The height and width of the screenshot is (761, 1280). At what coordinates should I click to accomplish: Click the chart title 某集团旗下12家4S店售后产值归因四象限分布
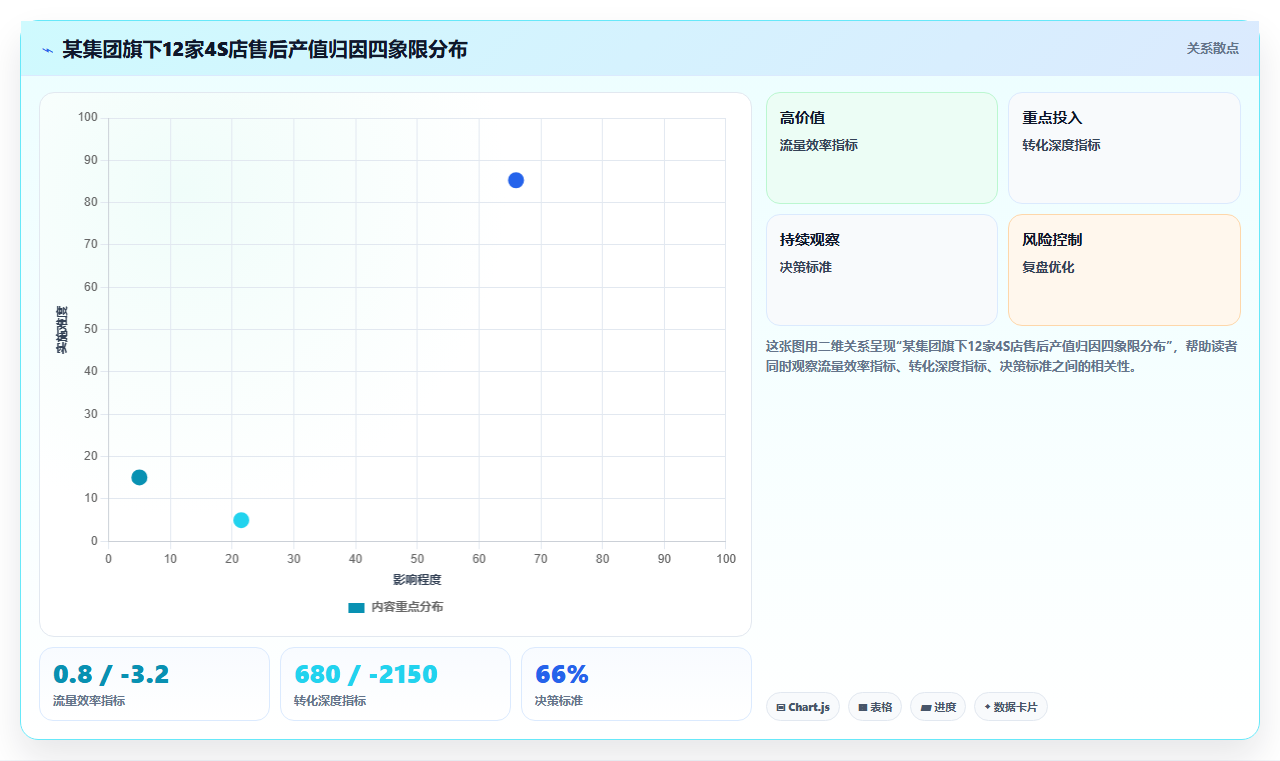click(265, 50)
